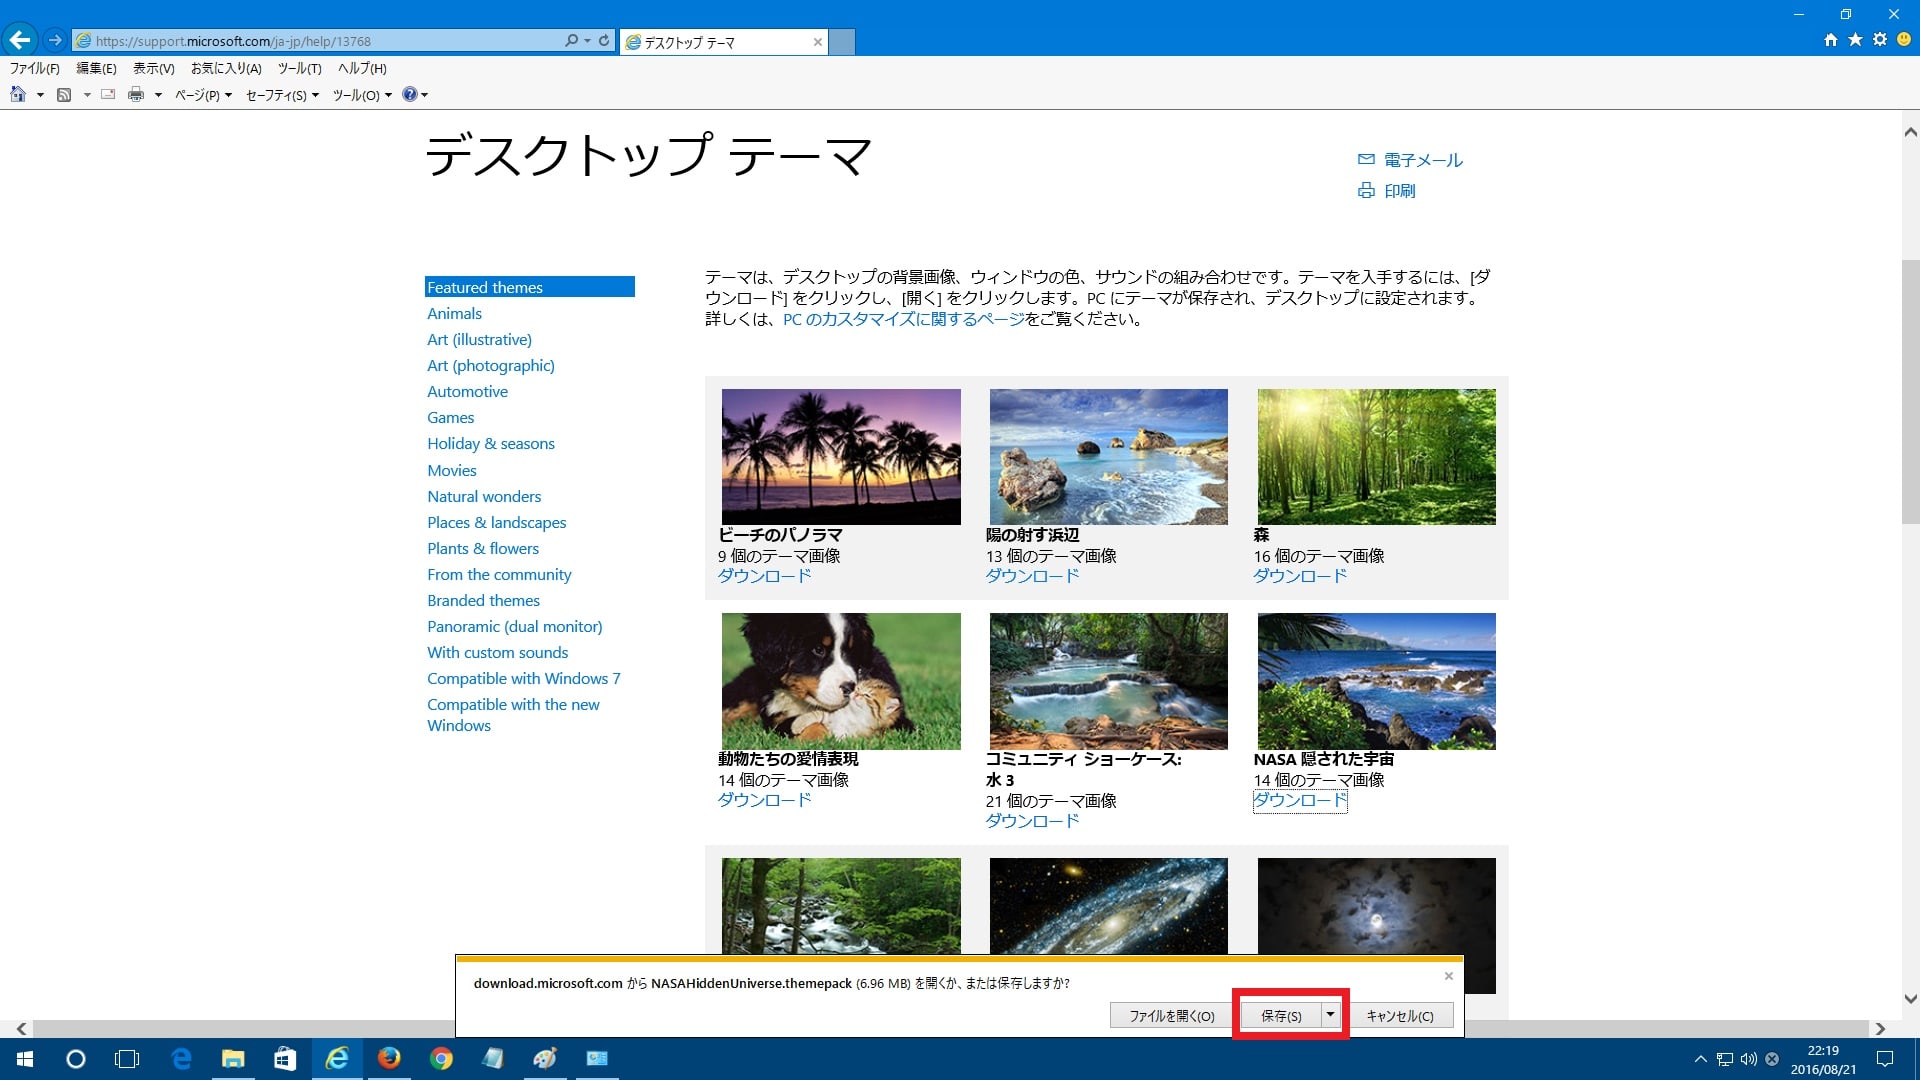Click 保存(S) in the download bar

point(1281,1016)
